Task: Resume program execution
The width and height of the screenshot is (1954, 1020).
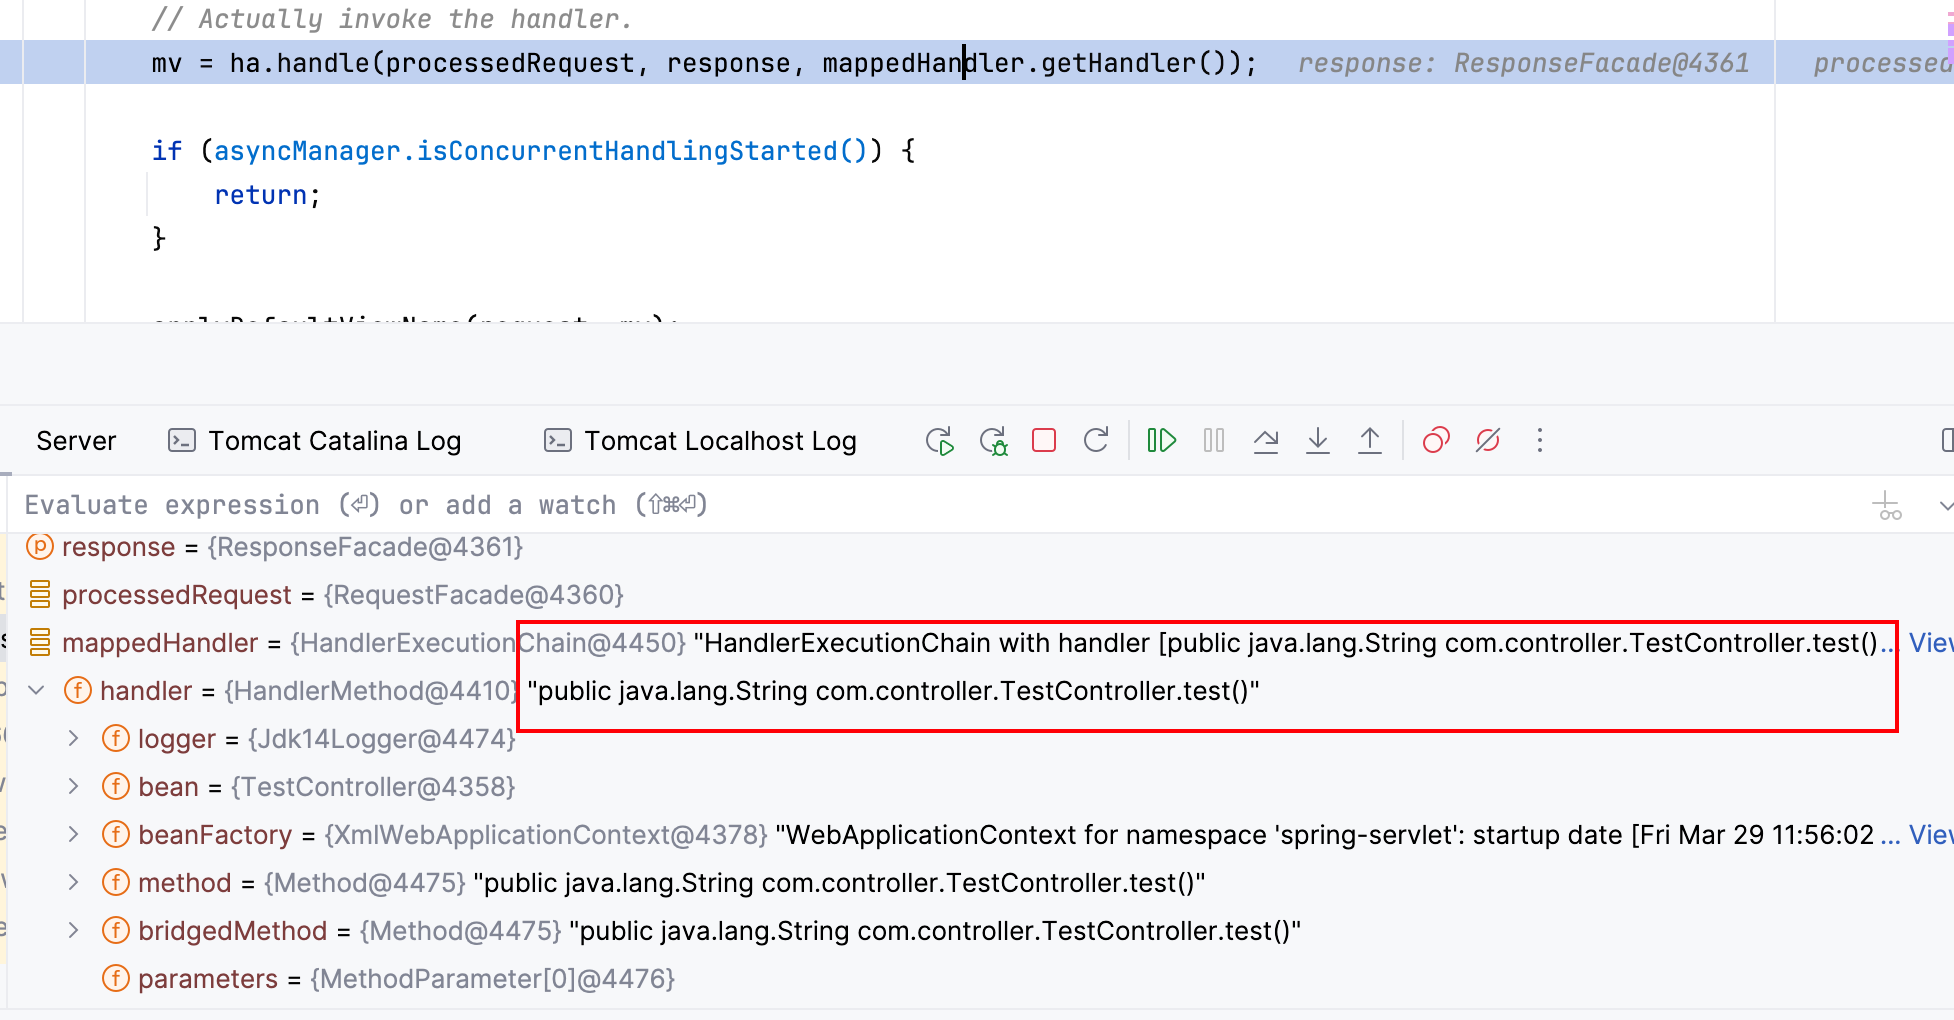Action: 1161,440
